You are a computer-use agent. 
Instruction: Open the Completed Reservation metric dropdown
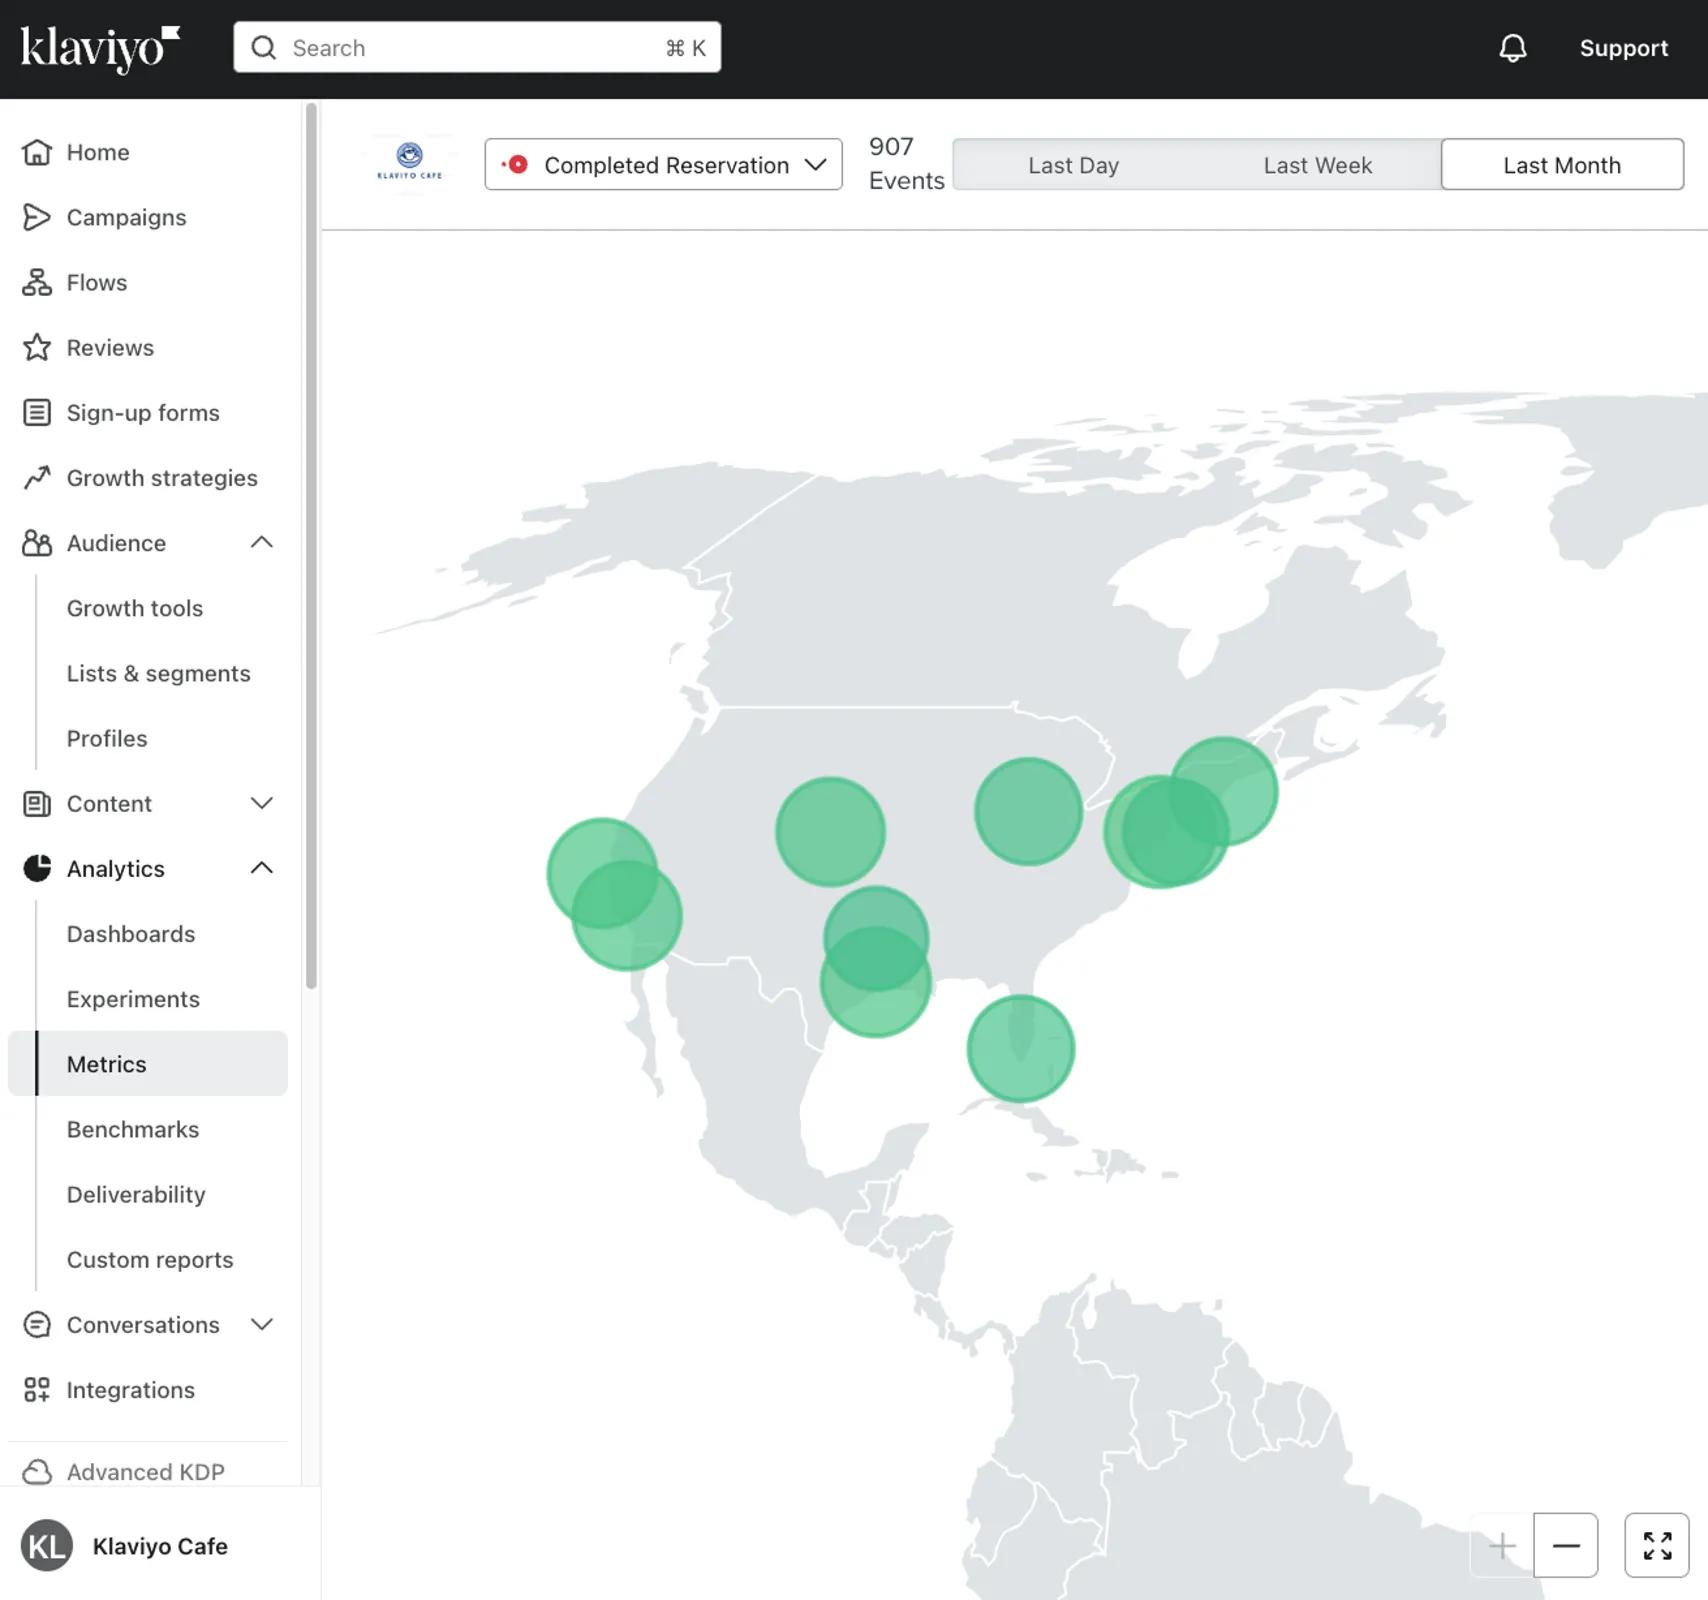664,164
